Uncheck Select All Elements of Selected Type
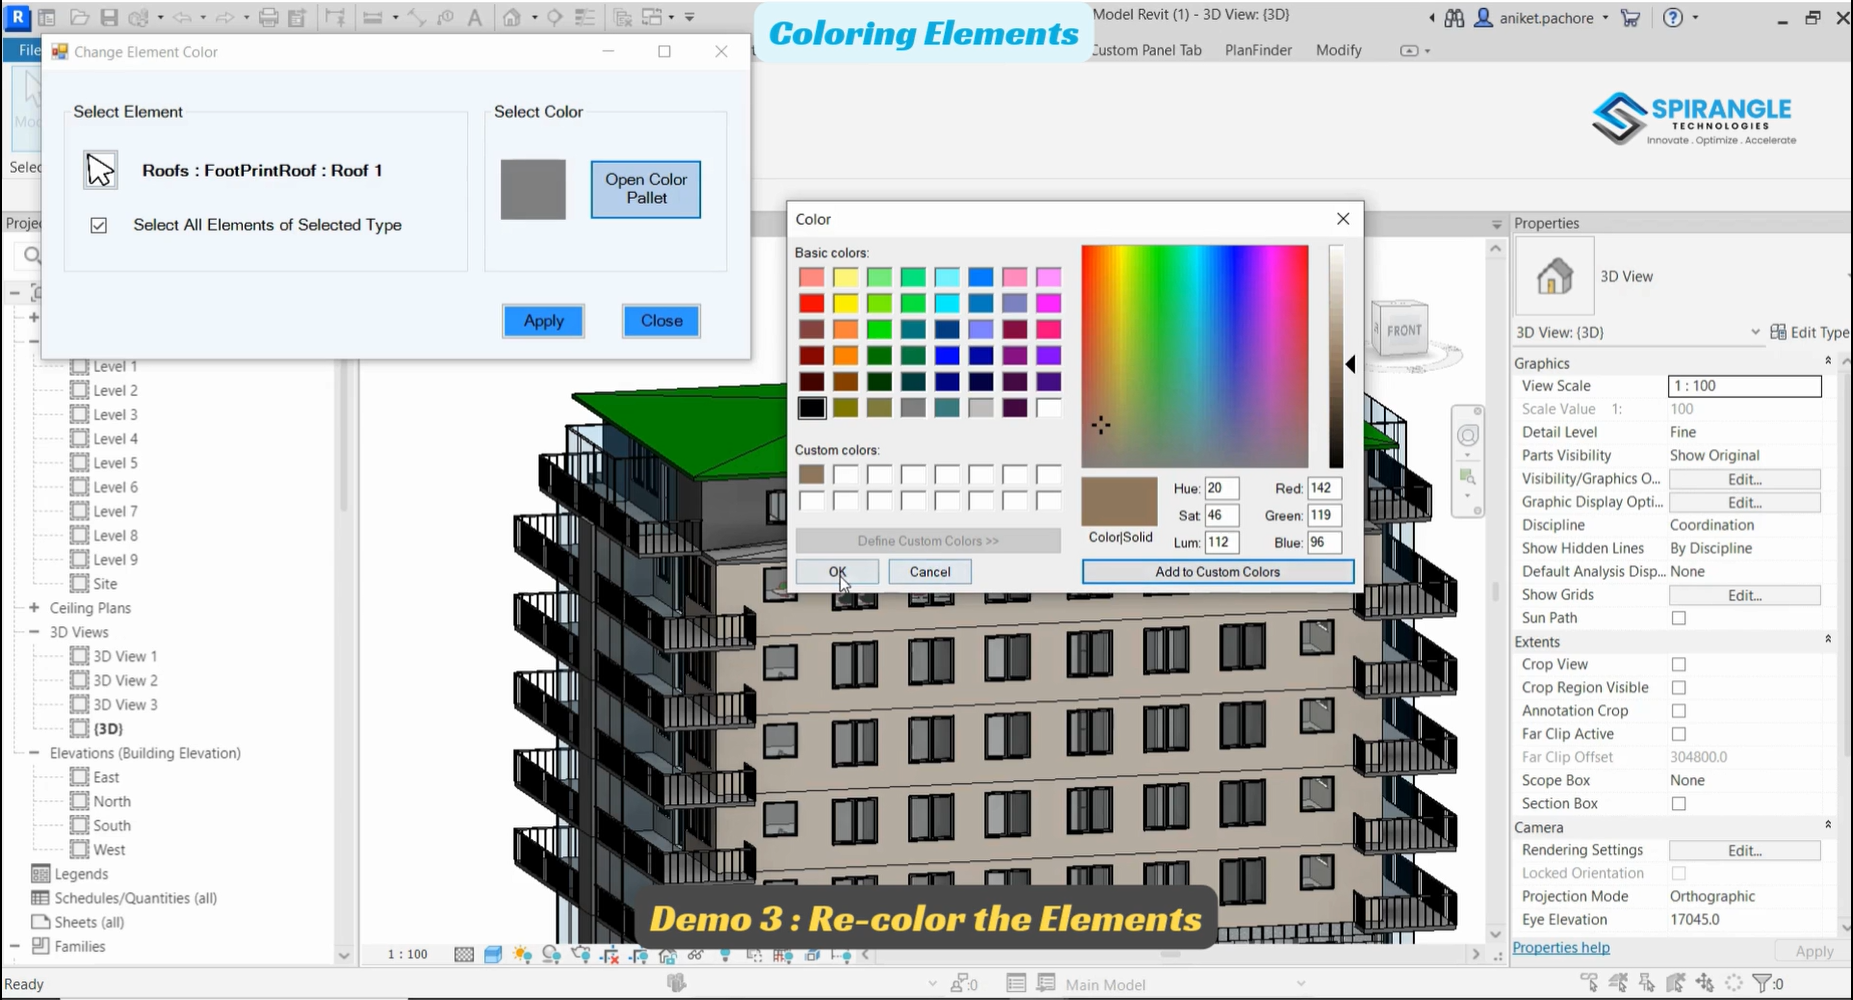Viewport: 1853px width, 1000px height. 98,225
